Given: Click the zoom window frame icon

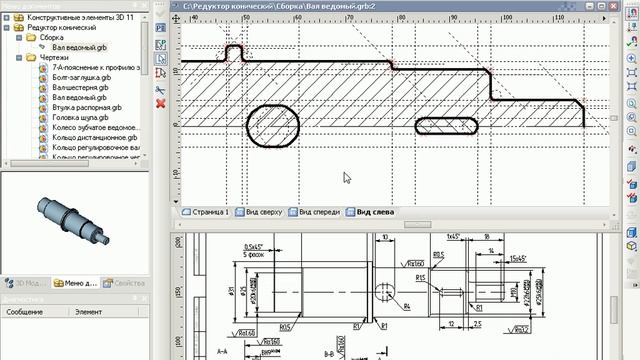Looking at the screenshot, I should click(x=632, y=72).
